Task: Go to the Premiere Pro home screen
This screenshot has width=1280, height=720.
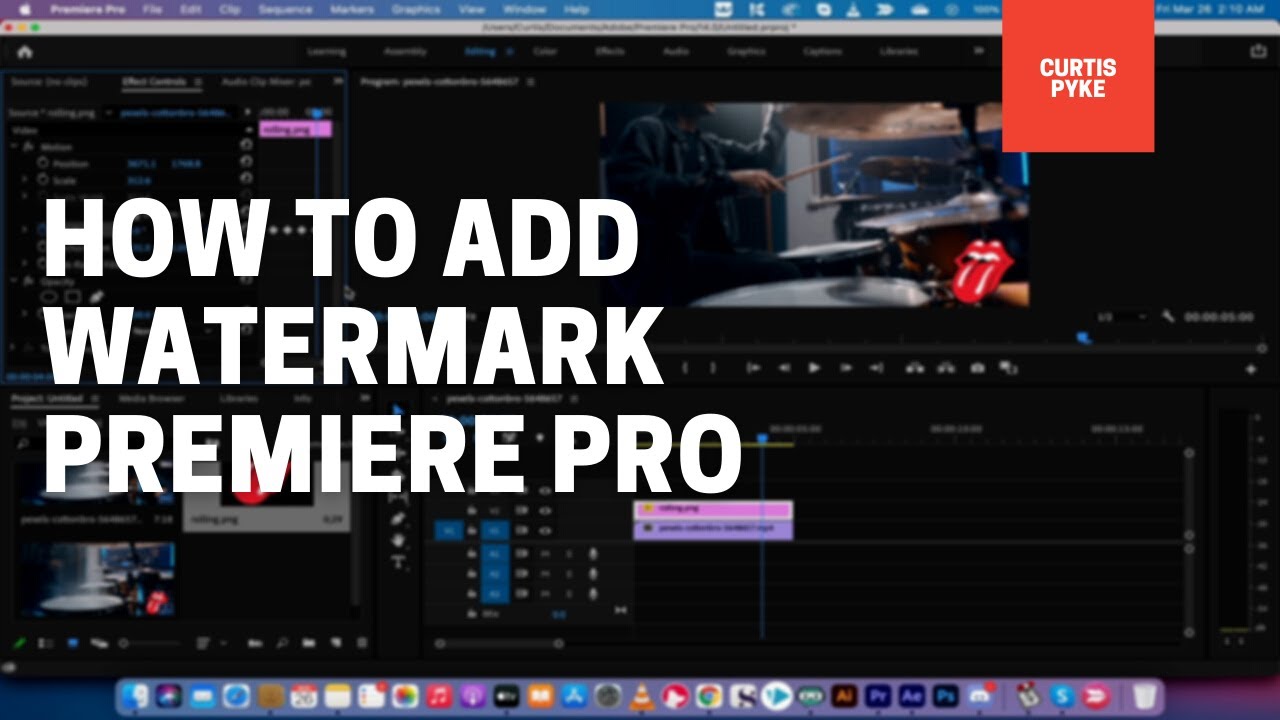Action: pos(25,52)
